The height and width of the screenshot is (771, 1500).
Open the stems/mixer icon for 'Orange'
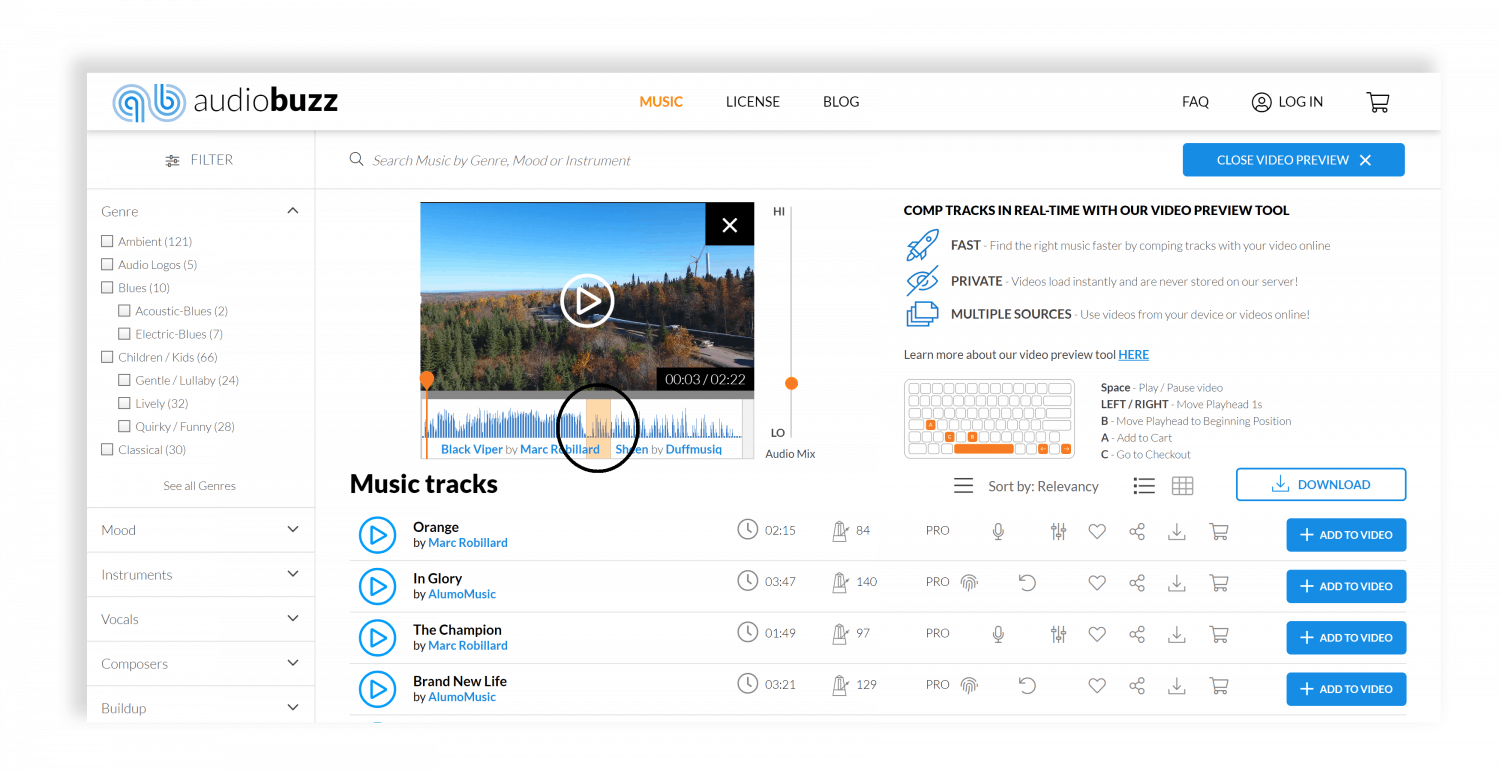[1058, 531]
